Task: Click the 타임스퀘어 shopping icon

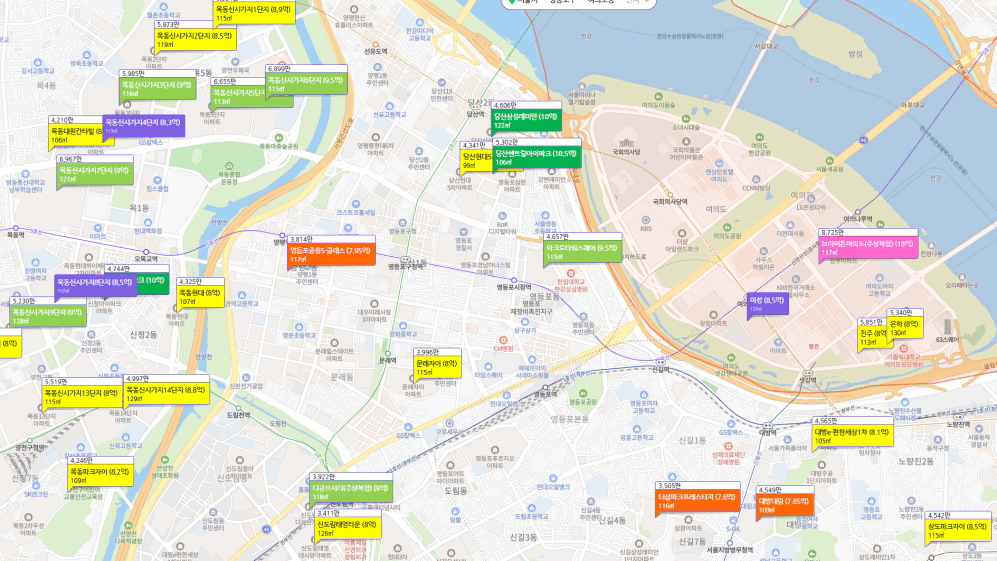Action: tap(487, 367)
